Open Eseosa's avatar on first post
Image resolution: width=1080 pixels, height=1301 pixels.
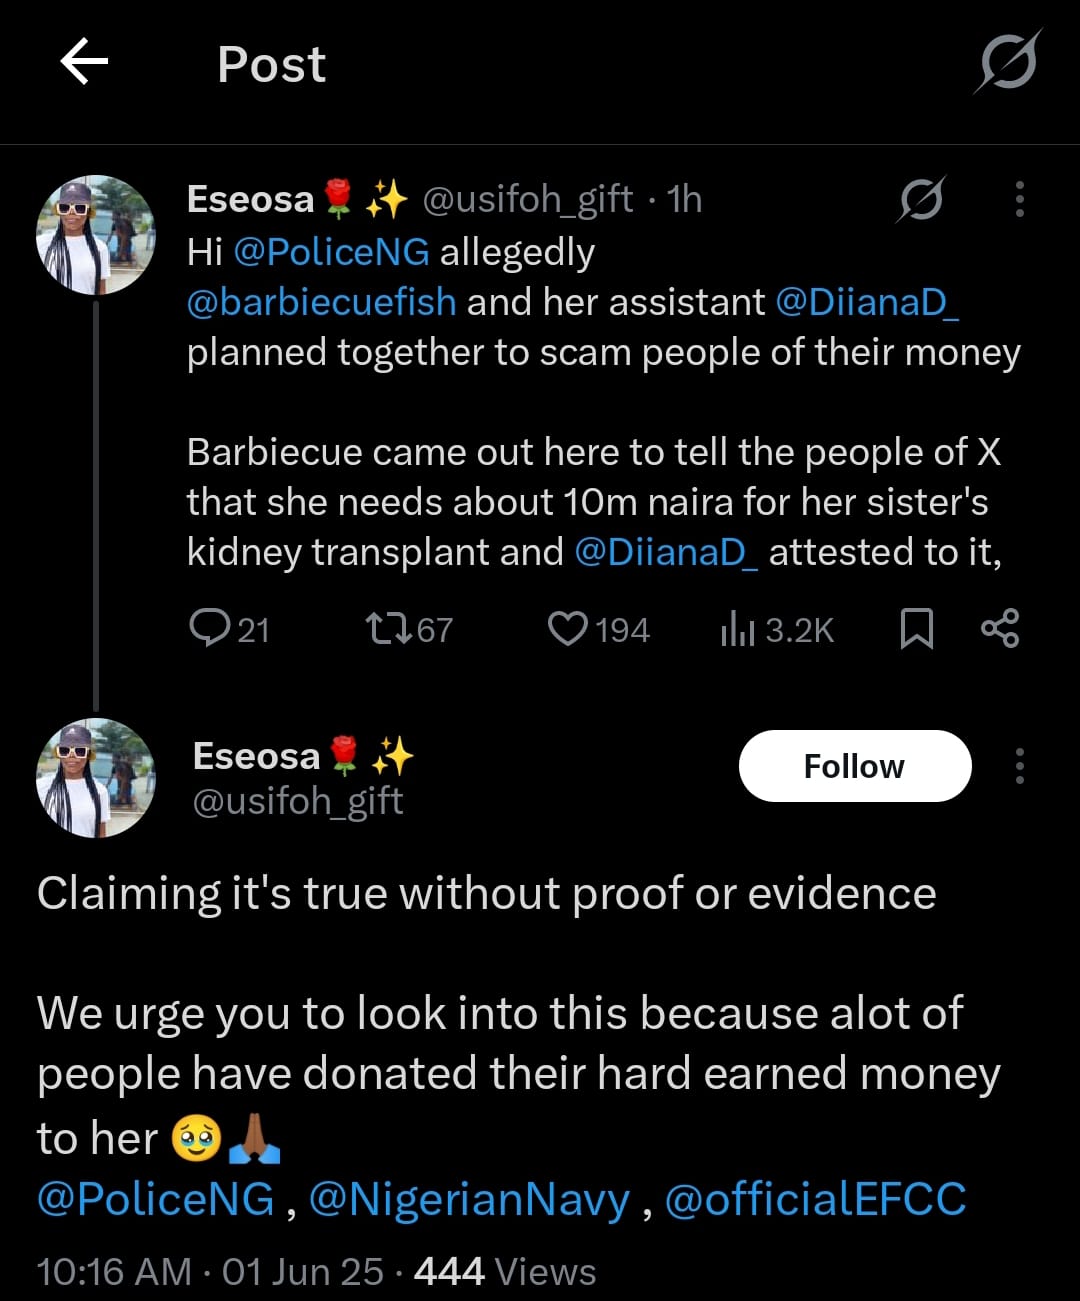coord(96,235)
